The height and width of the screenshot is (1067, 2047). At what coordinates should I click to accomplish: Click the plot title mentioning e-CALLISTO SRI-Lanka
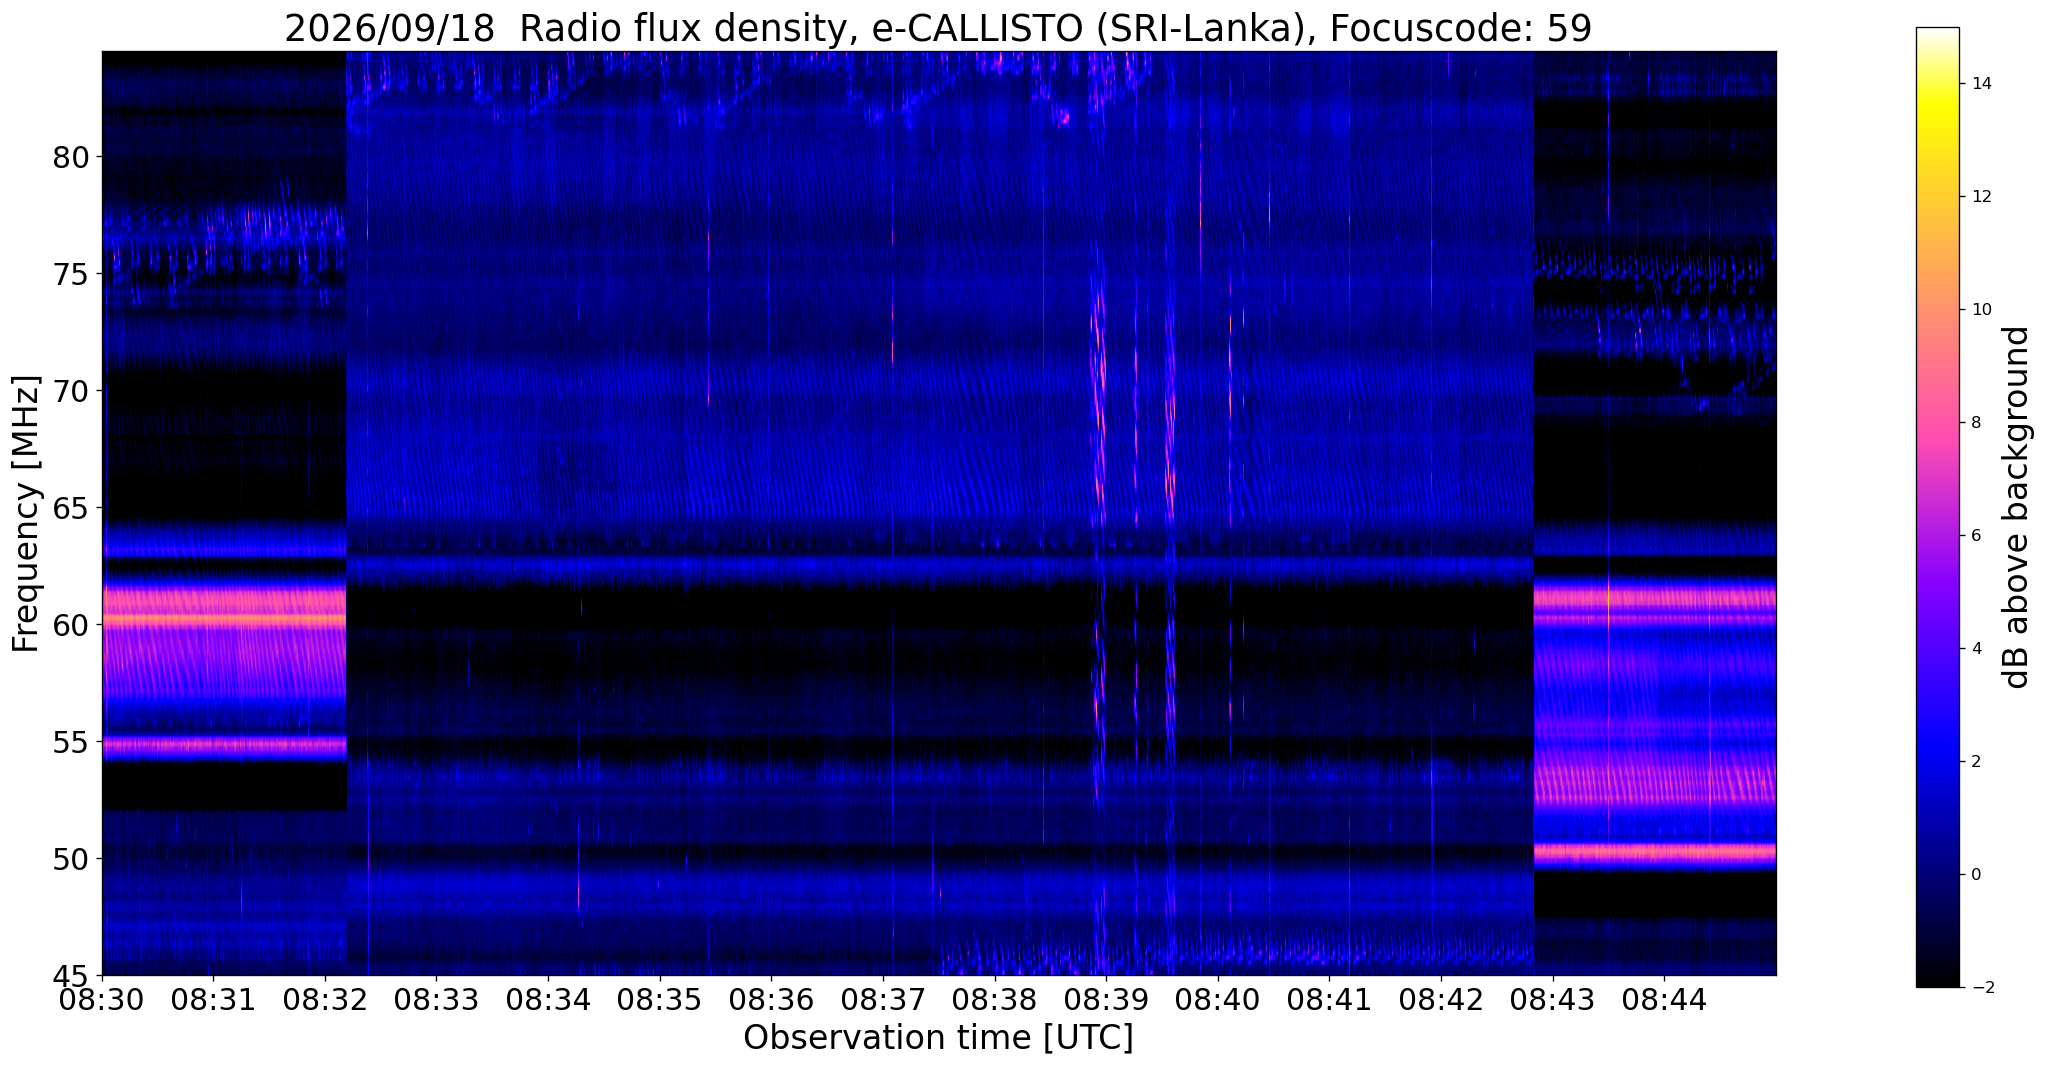pos(938,28)
